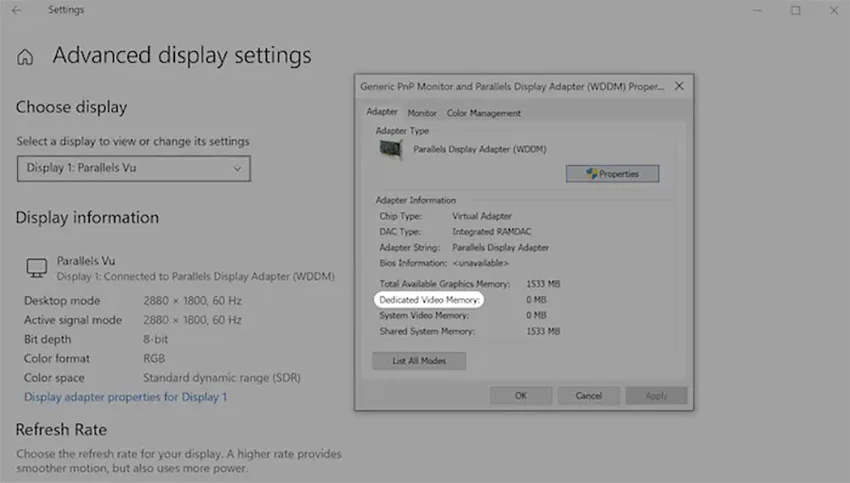Open the Display 1: Parallels Vu dropdown
This screenshot has height=483, width=850.
pos(133,169)
